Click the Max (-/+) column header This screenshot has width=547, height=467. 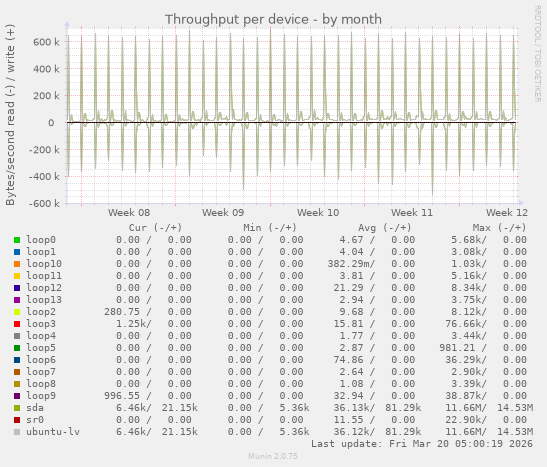pos(499,228)
